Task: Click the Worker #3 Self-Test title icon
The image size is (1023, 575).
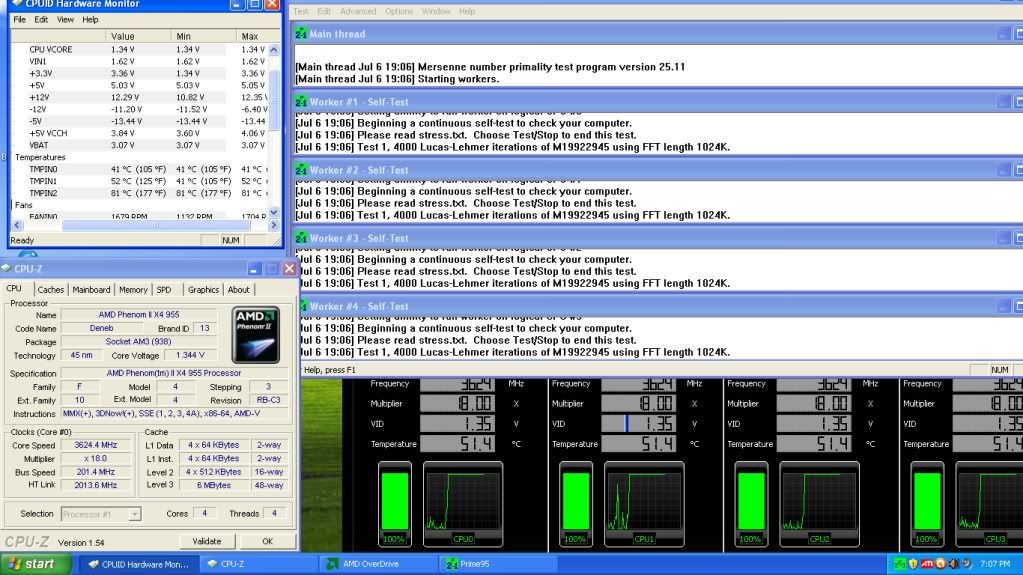Action: [x=301, y=238]
